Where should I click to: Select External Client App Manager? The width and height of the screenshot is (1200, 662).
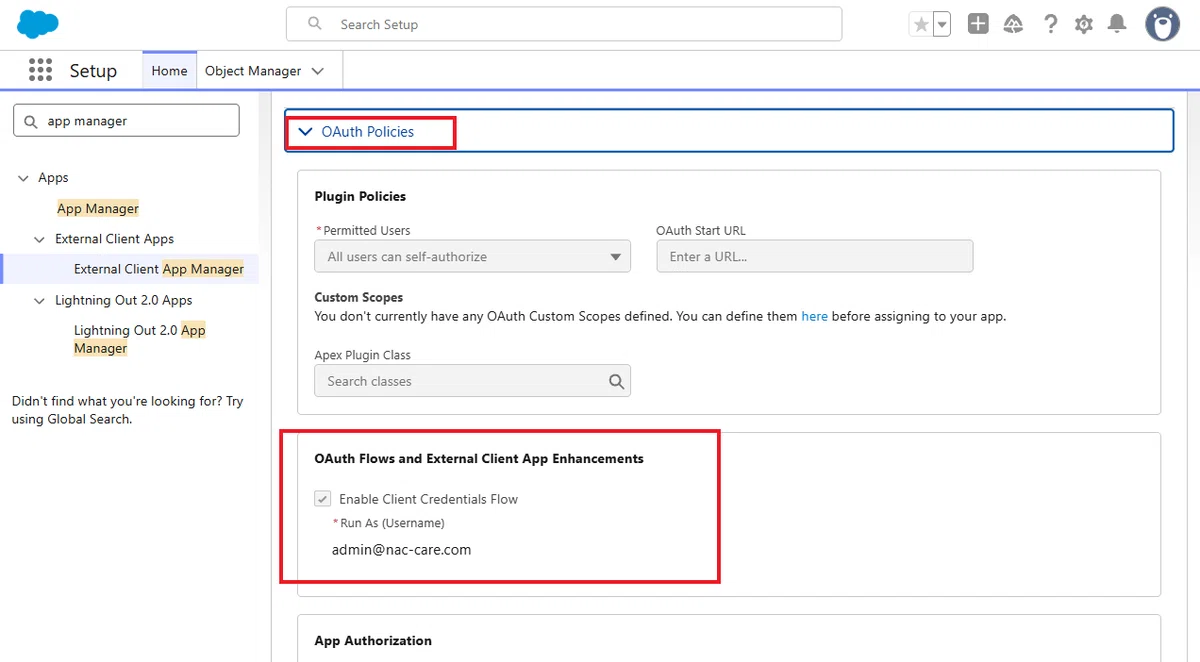pos(159,269)
